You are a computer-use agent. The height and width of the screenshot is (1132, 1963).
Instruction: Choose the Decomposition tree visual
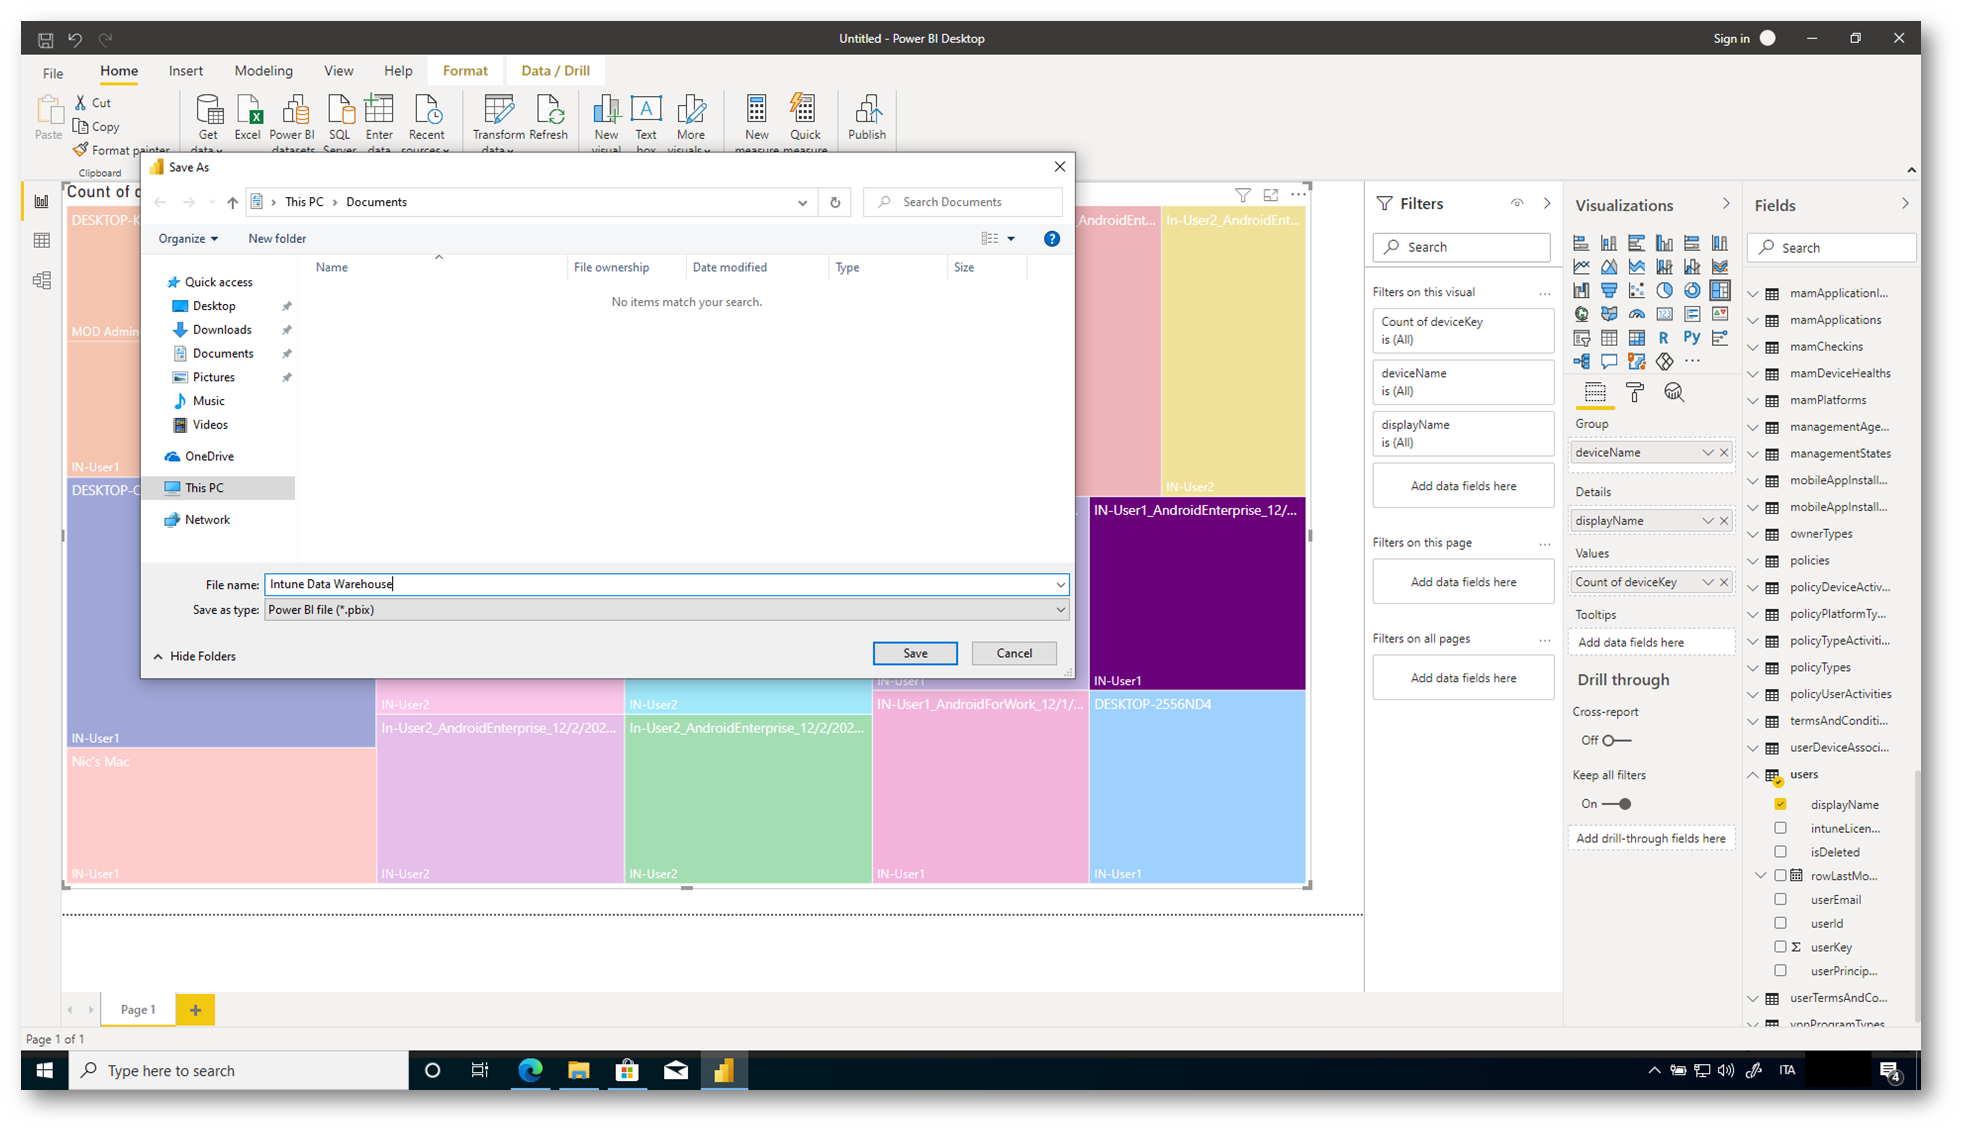[1581, 361]
